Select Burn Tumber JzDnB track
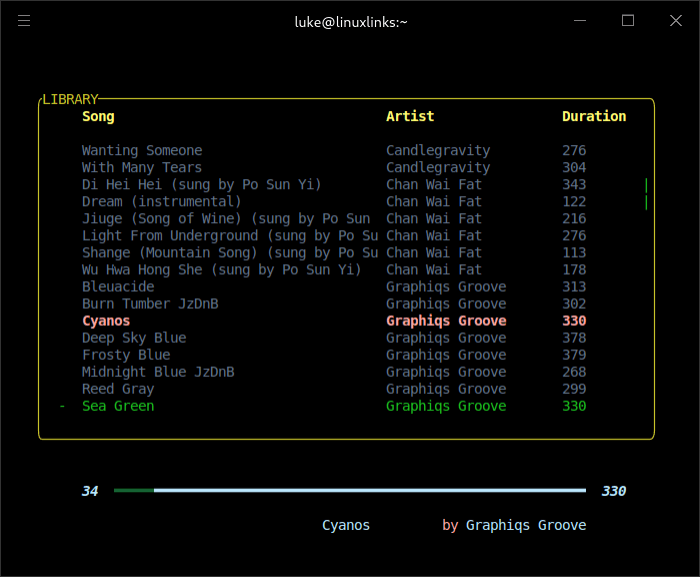The width and height of the screenshot is (700, 577). point(150,304)
